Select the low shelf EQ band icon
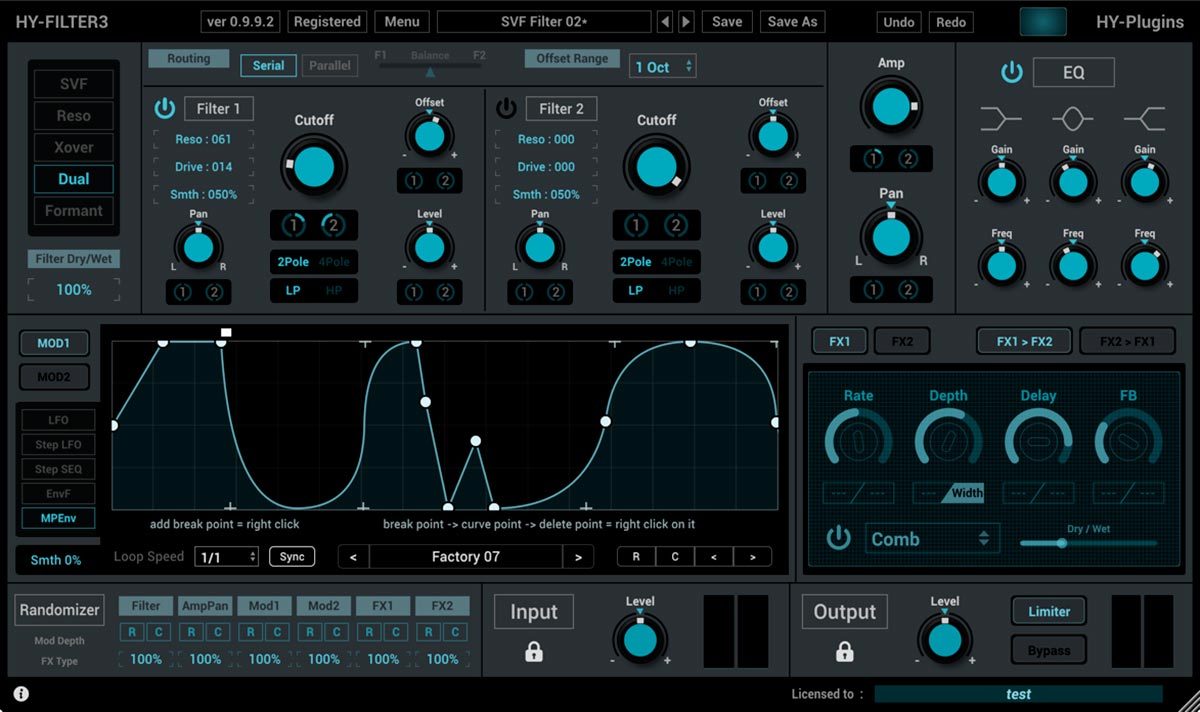The height and width of the screenshot is (712, 1200). pos(1001,119)
